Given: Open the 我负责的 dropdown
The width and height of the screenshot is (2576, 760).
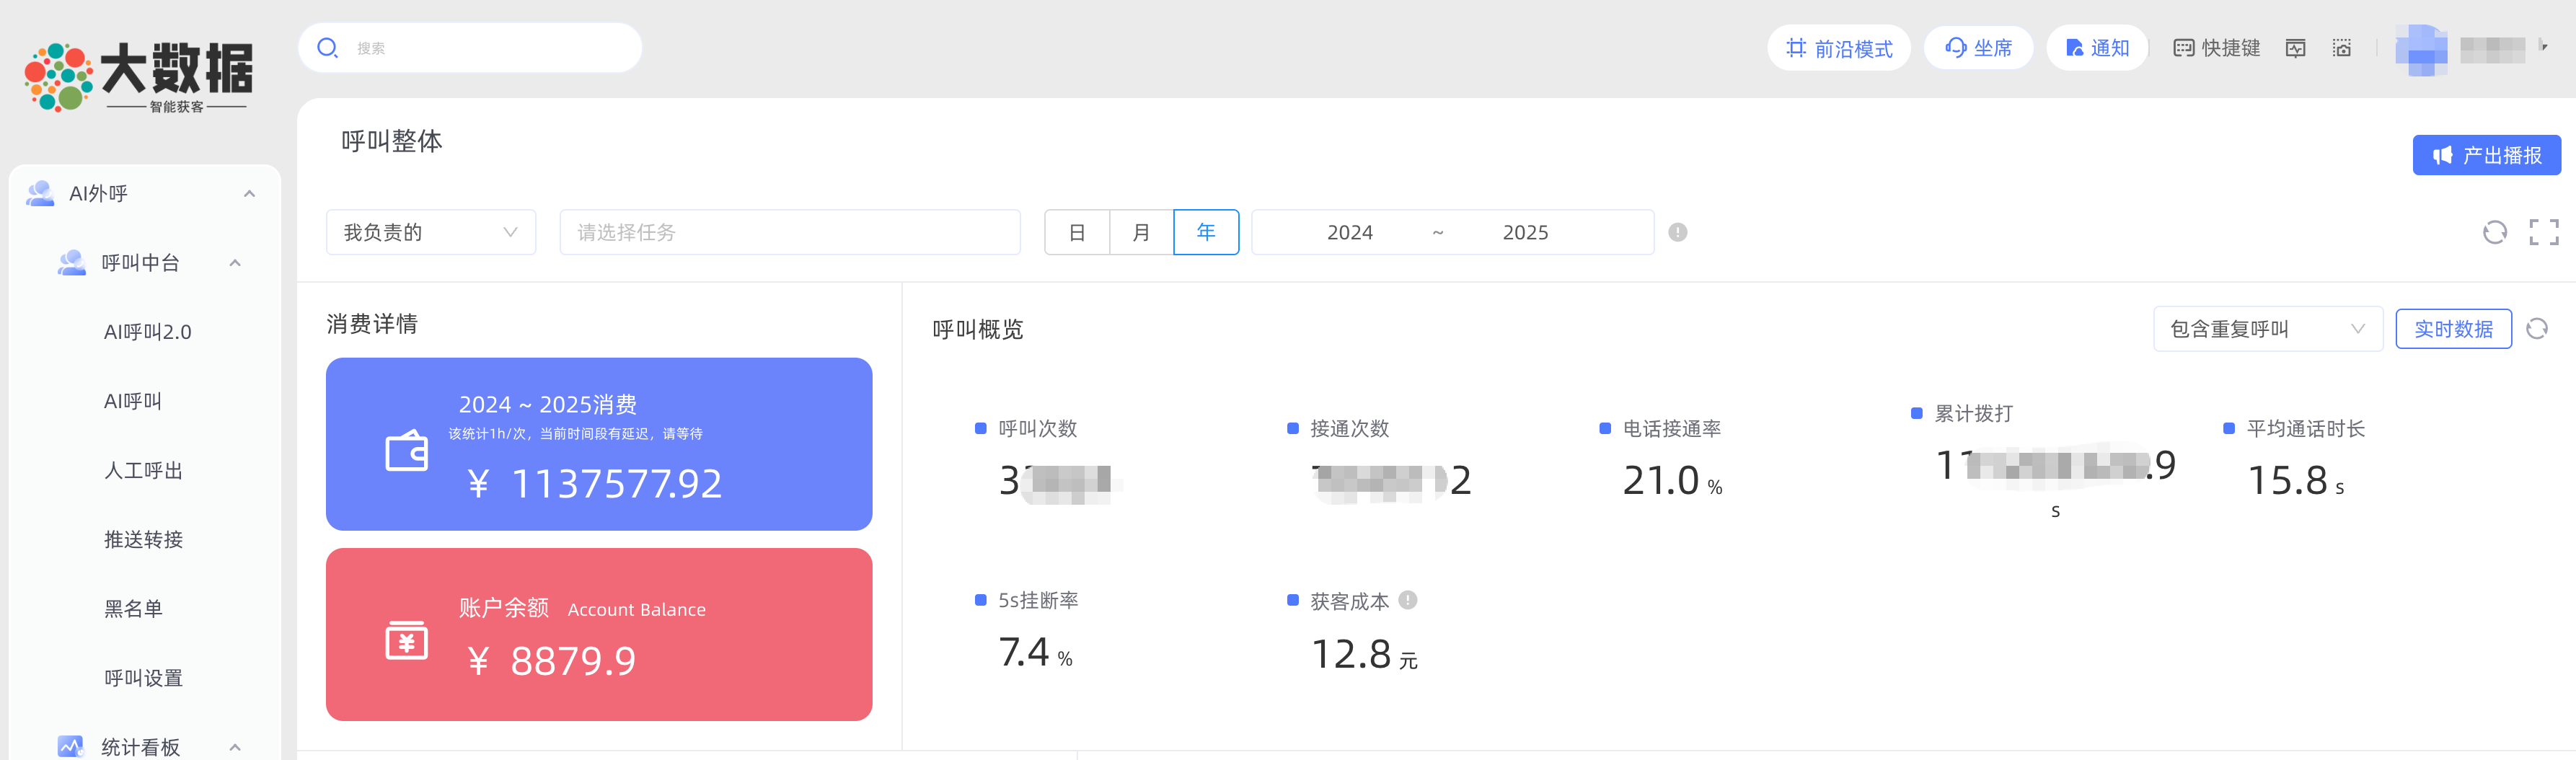Looking at the screenshot, I should click(430, 232).
